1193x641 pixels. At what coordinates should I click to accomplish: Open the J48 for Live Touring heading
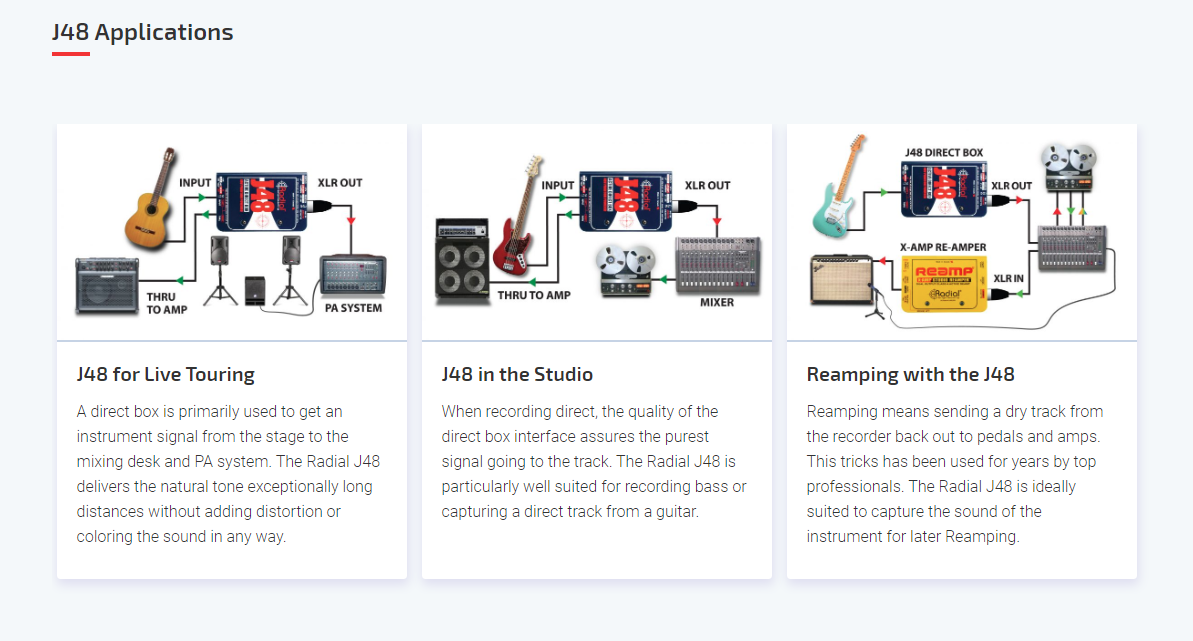[165, 375]
